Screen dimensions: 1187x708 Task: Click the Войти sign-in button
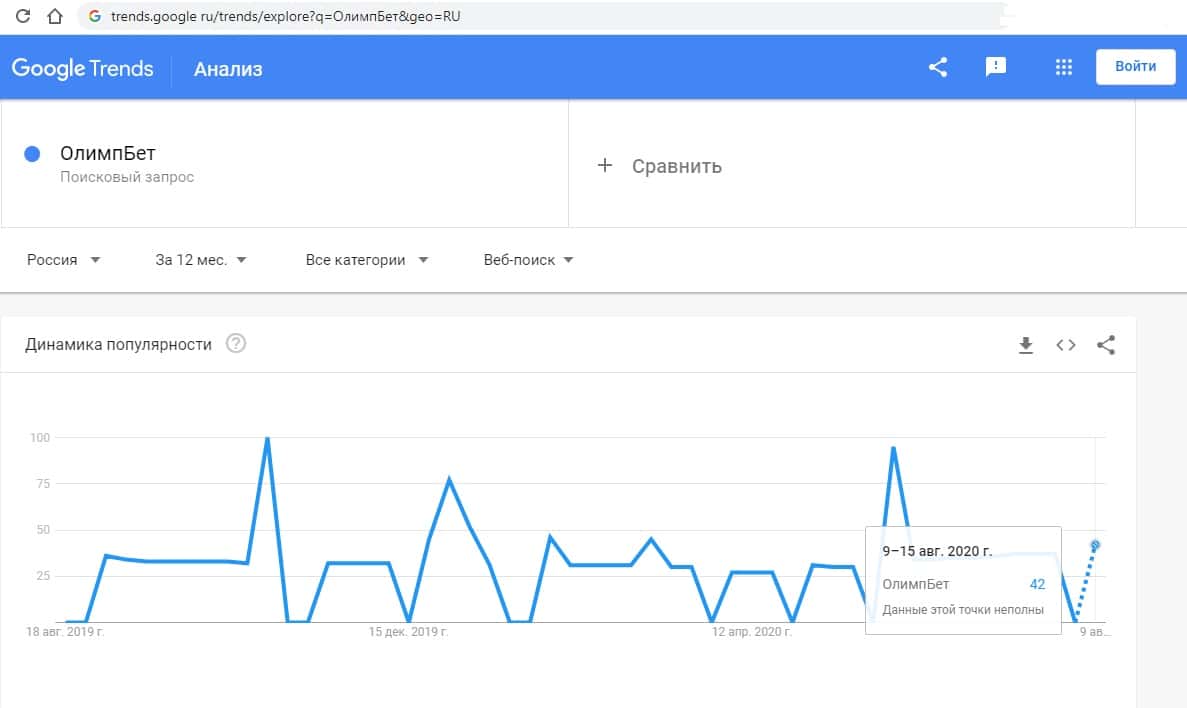tap(1135, 67)
